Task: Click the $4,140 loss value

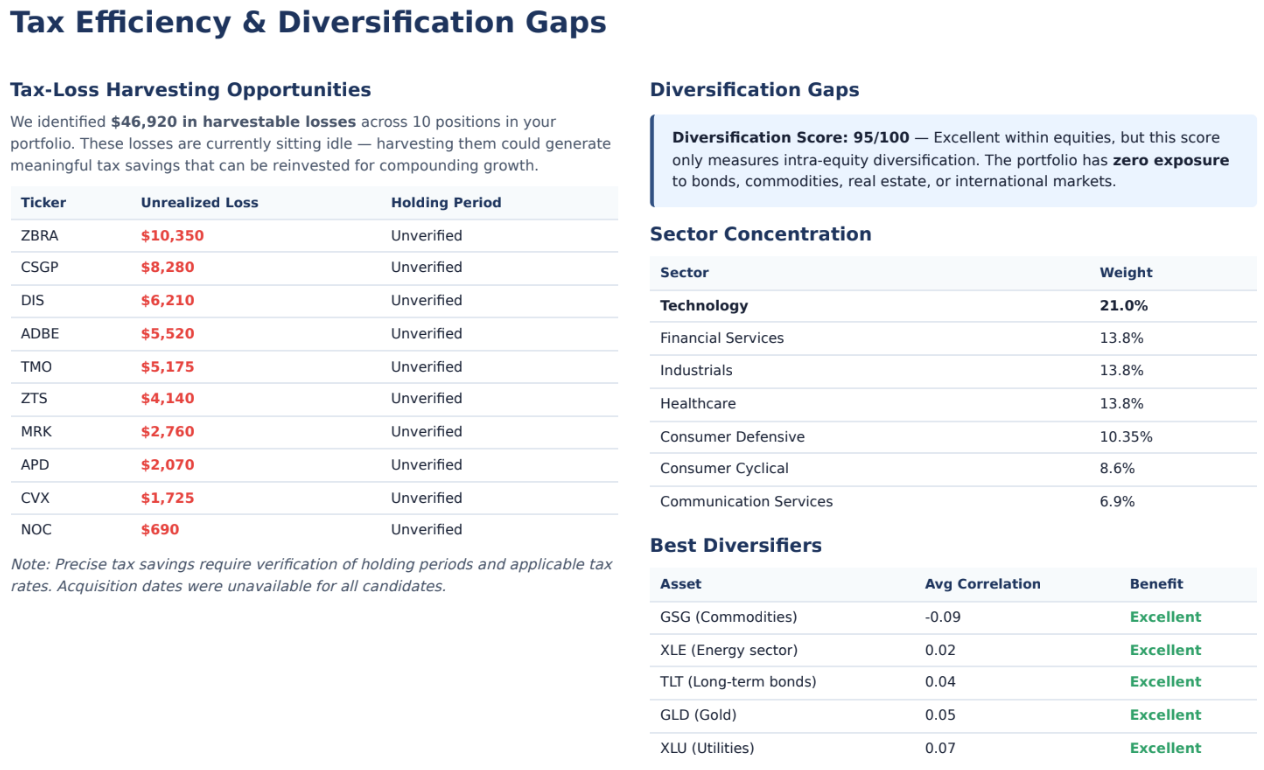Action: pyautogui.click(x=168, y=399)
